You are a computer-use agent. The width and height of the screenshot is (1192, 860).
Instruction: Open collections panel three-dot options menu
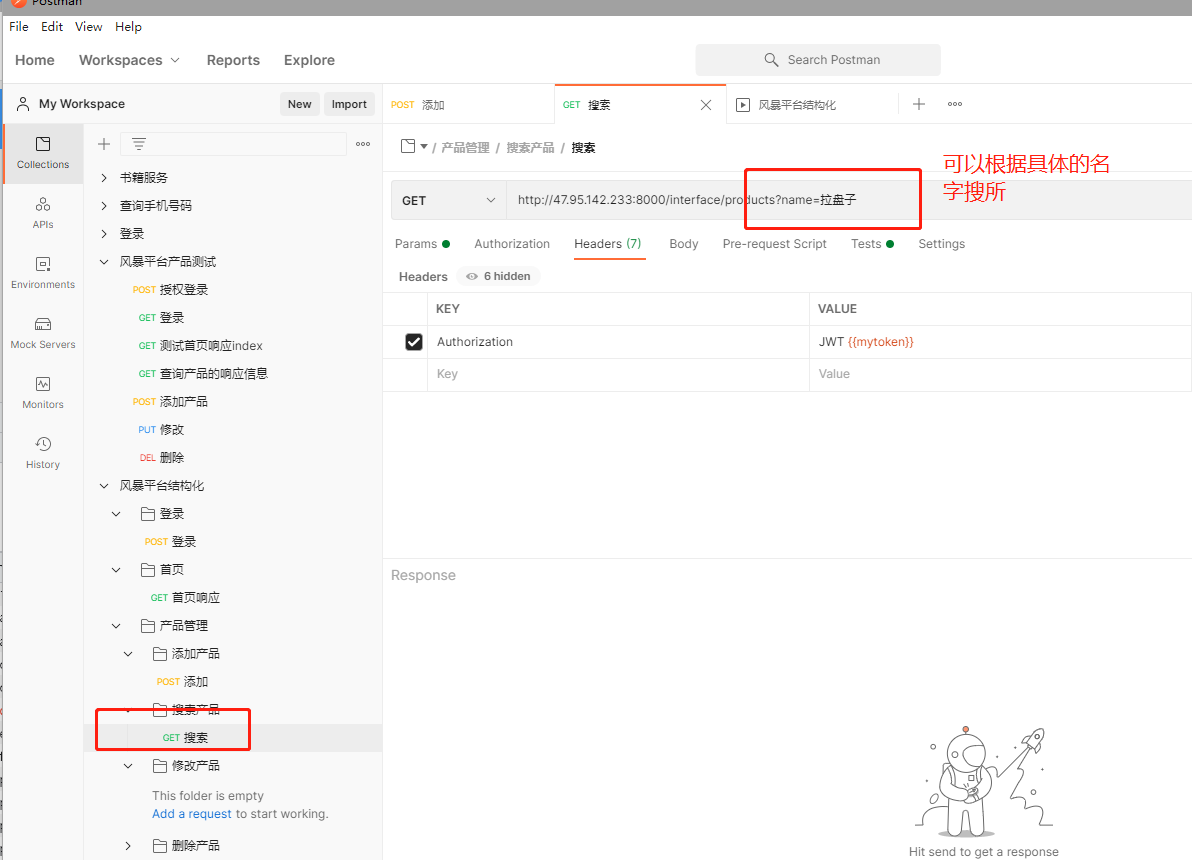click(x=363, y=144)
